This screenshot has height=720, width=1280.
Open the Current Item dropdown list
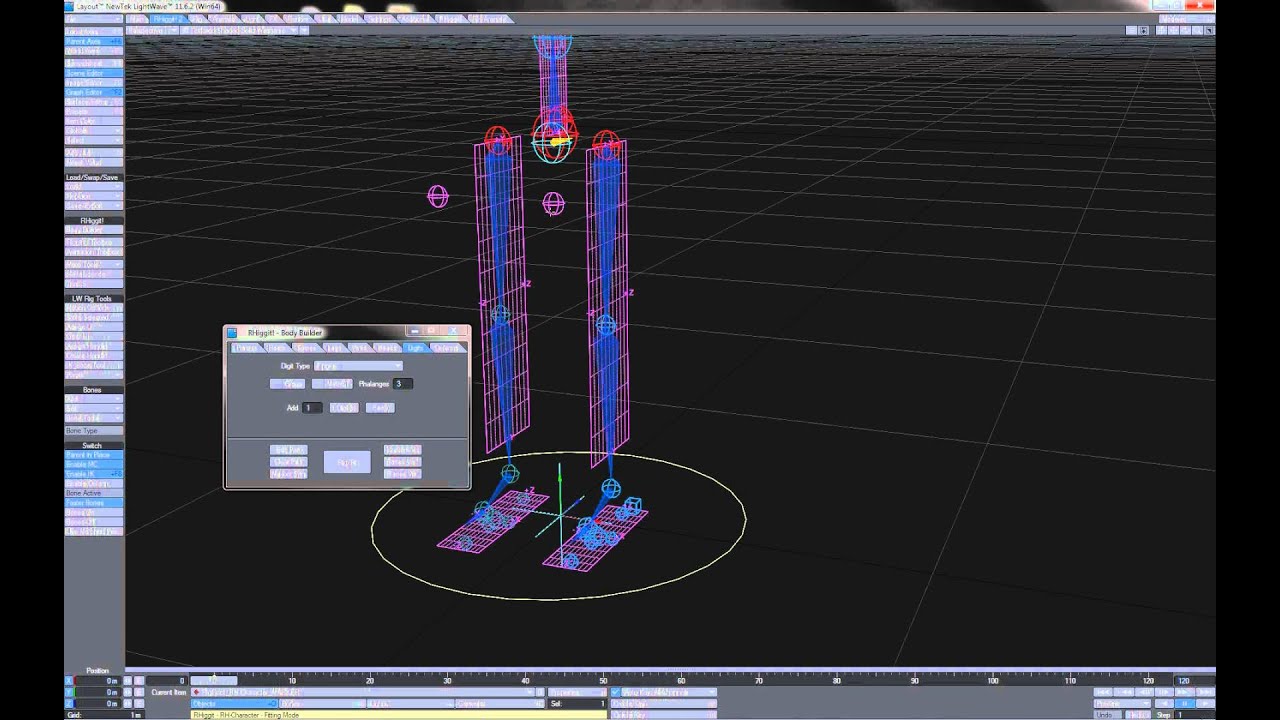[362, 692]
